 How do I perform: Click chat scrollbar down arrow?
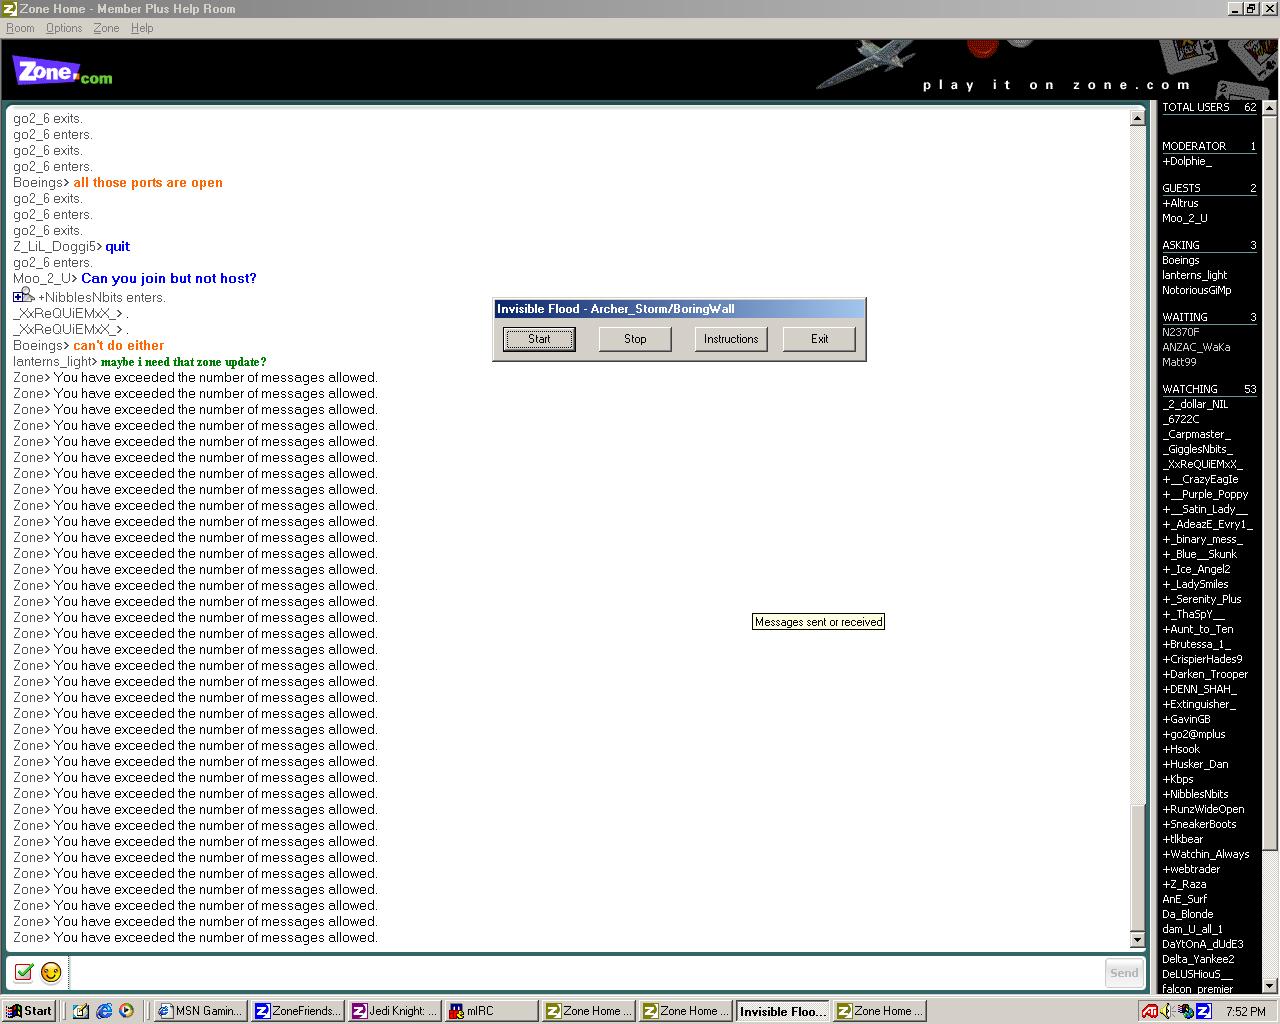(x=1137, y=939)
